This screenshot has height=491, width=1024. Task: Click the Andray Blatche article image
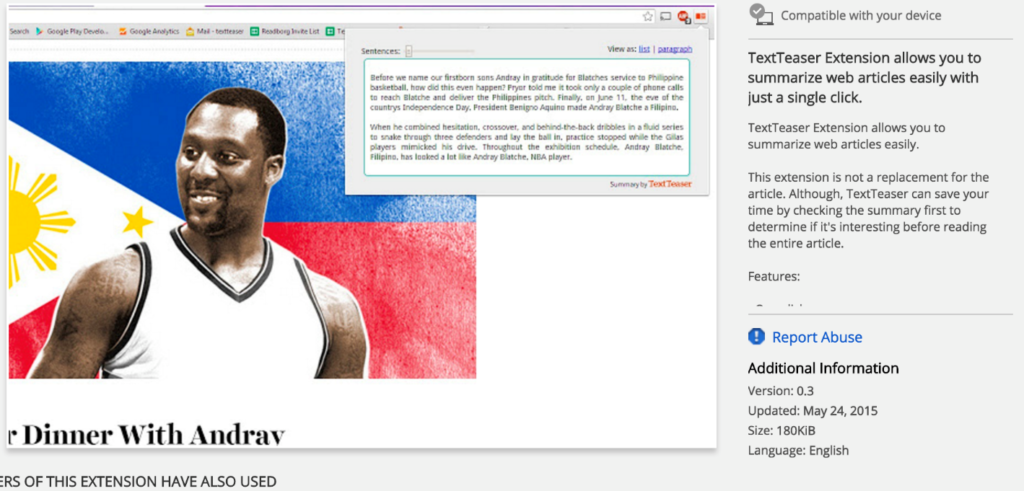(242, 220)
